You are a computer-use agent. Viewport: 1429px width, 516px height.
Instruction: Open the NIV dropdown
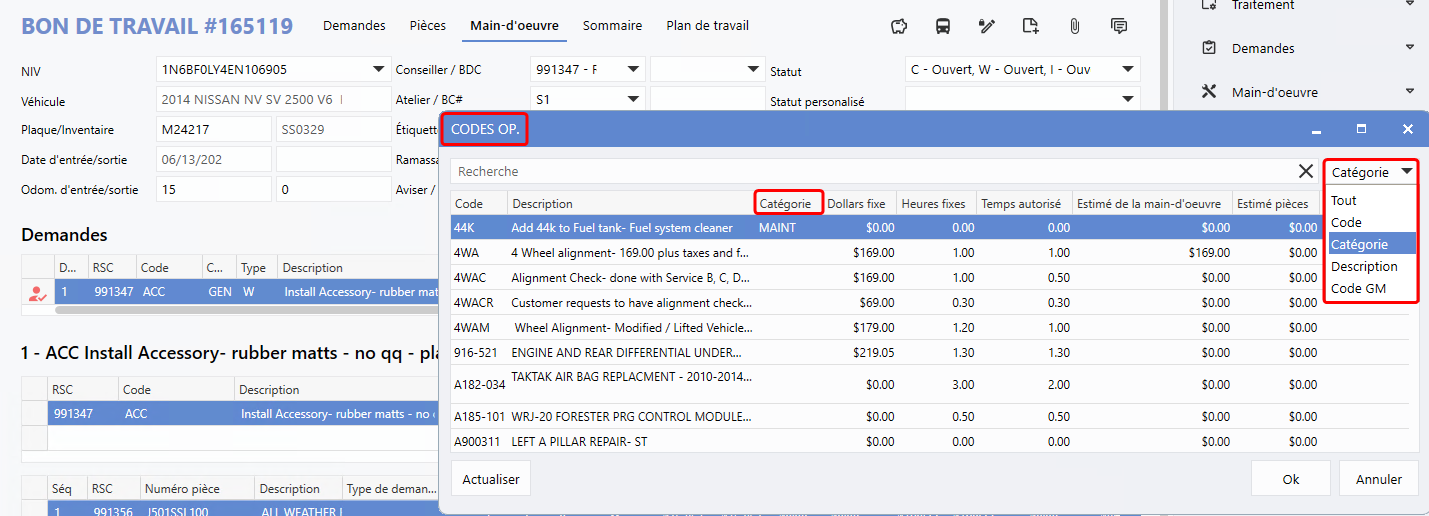click(x=378, y=69)
